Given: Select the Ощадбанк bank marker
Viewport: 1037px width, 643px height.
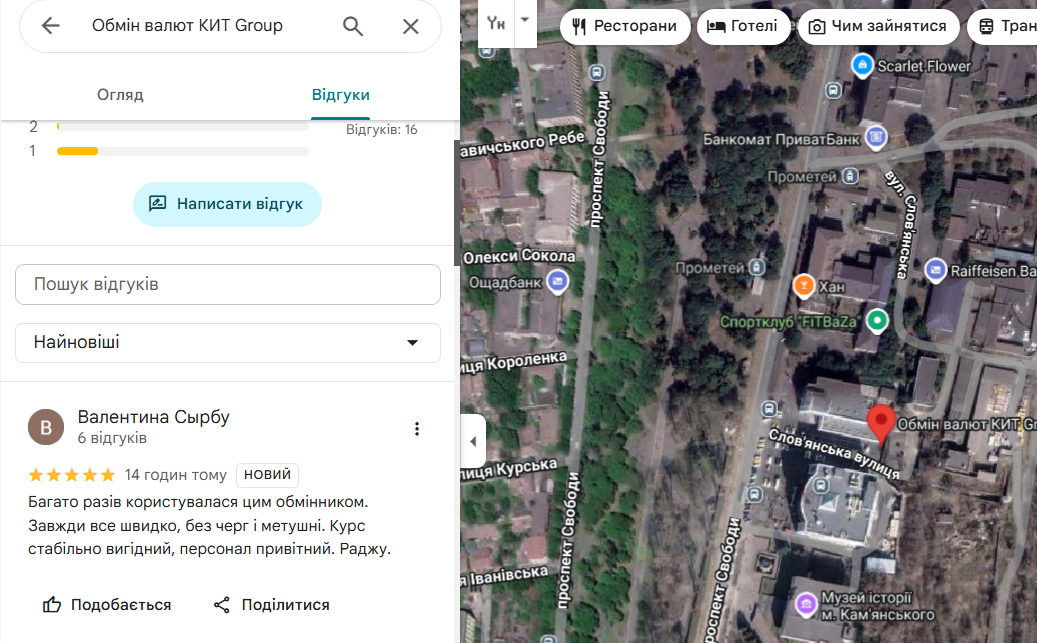Looking at the screenshot, I should tap(558, 282).
